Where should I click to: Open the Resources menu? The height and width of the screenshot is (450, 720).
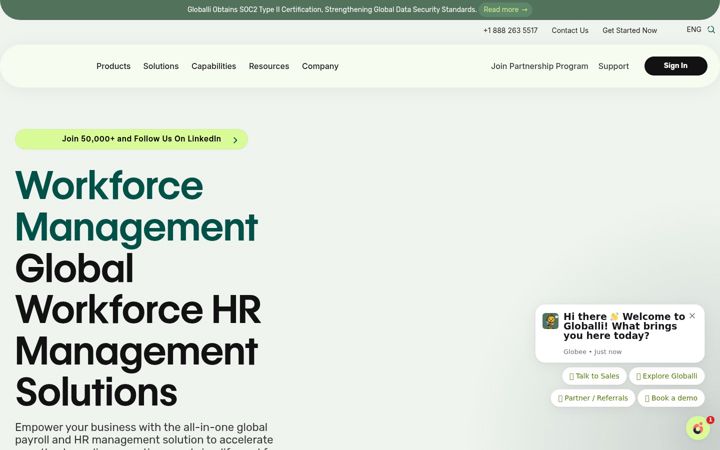tap(269, 66)
